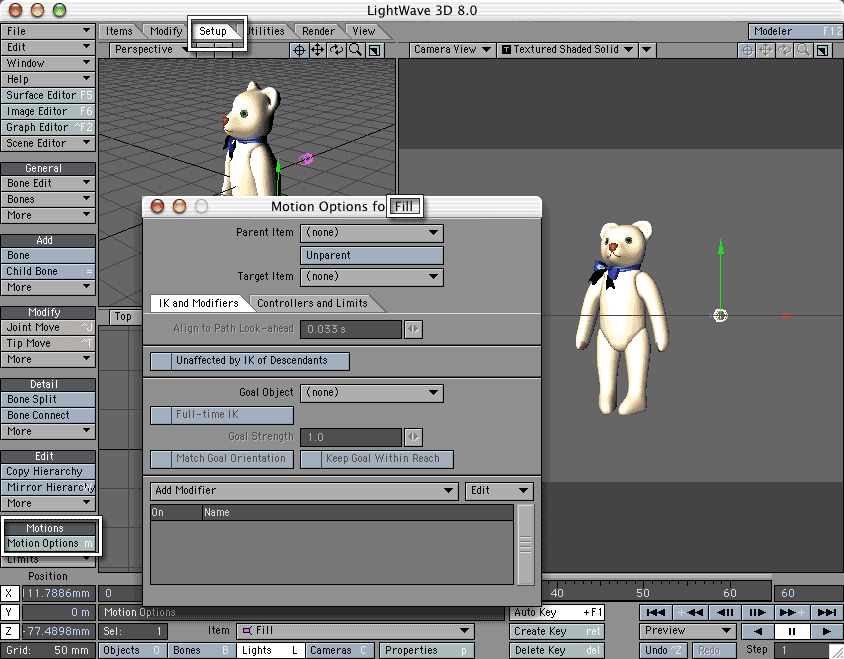844x659 pixels.
Task: Open the Parent Item dropdown
Action: [372, 233]
